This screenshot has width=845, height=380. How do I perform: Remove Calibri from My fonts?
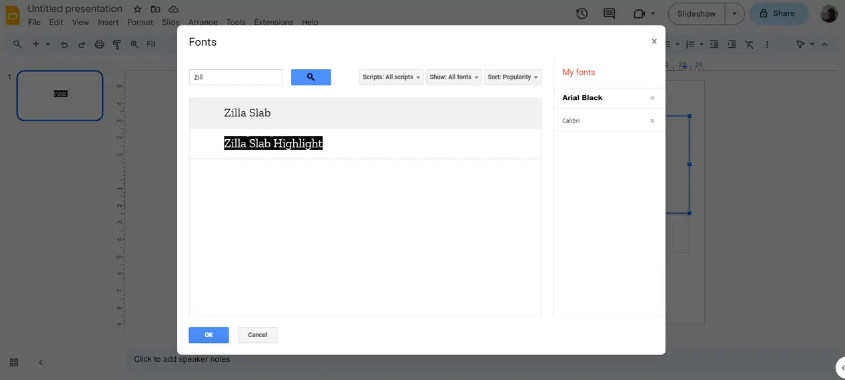(x=652, y=121)
